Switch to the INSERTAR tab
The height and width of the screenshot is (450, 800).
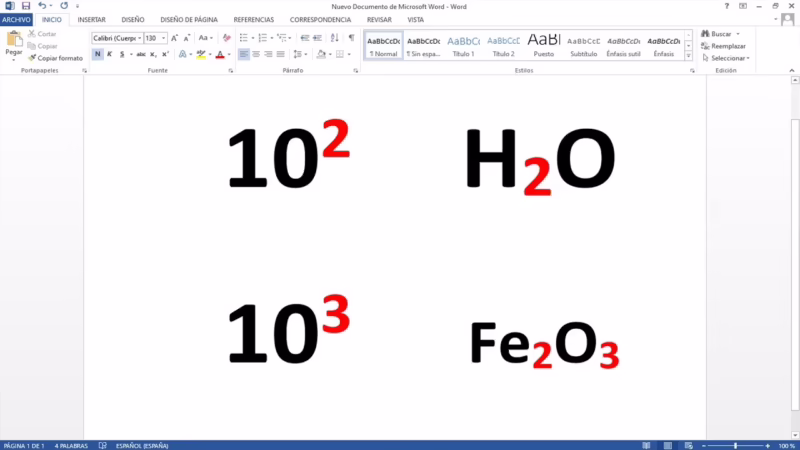tap(91, 19)
